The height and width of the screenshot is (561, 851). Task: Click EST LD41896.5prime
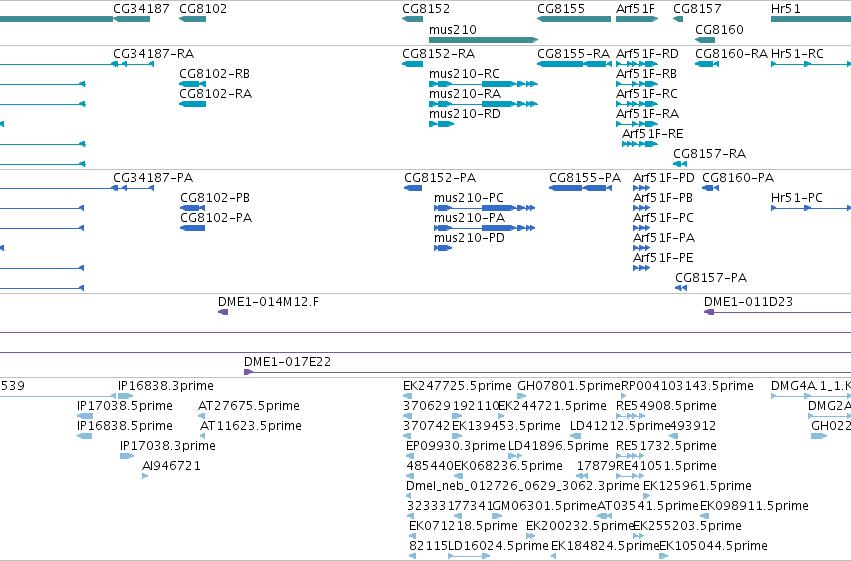tap(558, 447)
